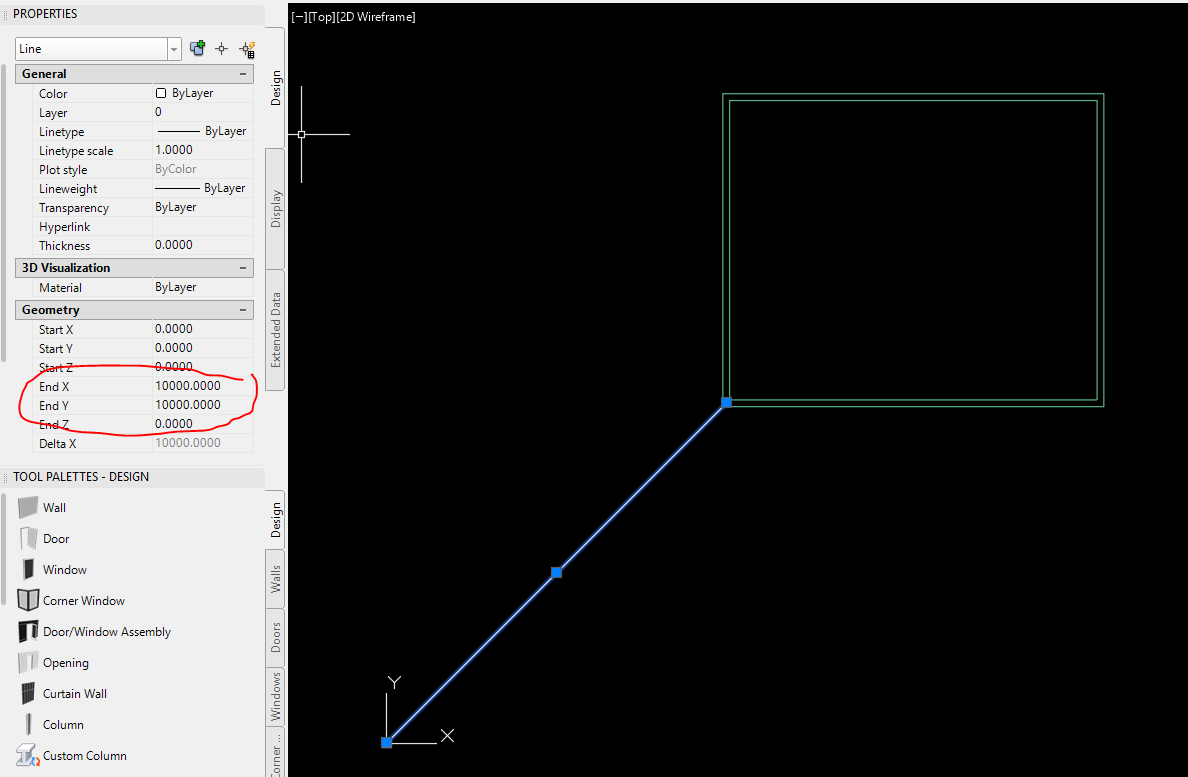Click the grip at line endpoint near rectangle

tap(726, 402)
